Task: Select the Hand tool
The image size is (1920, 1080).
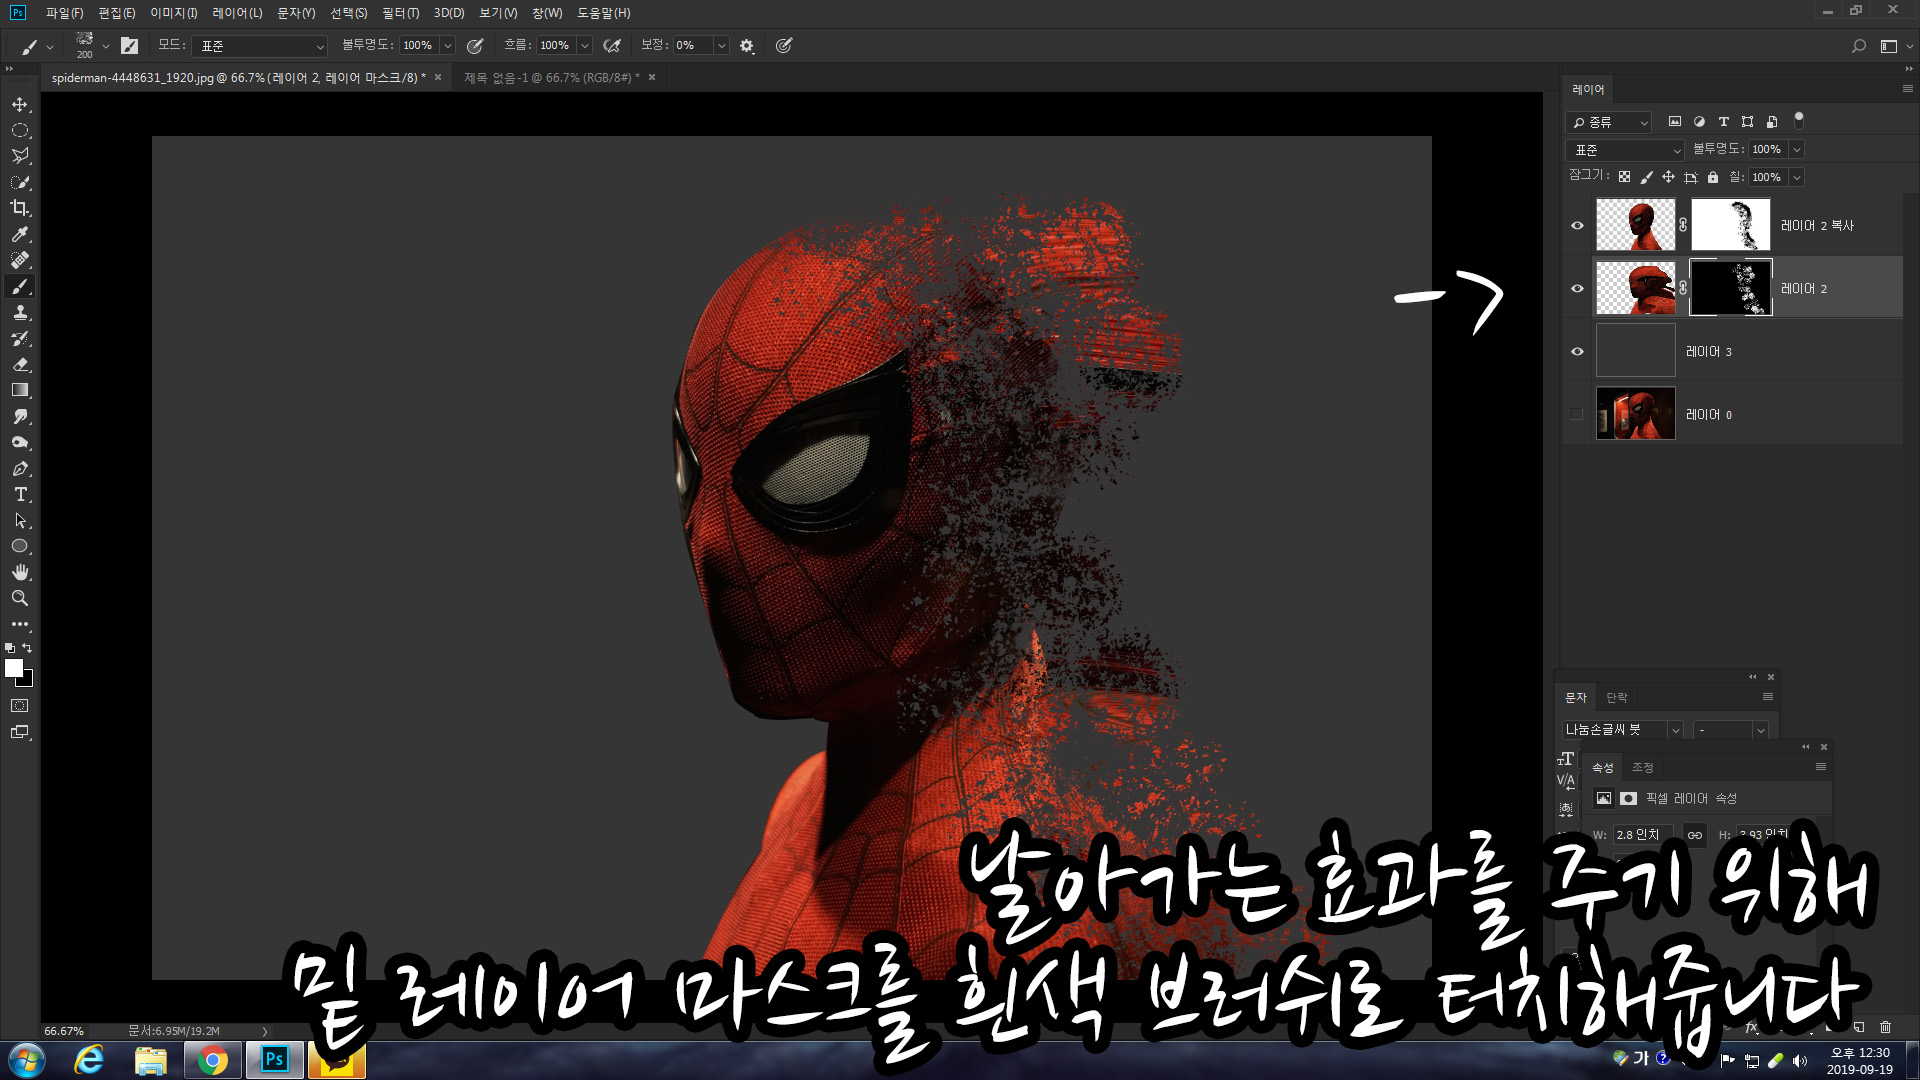Action: [20, 572]
